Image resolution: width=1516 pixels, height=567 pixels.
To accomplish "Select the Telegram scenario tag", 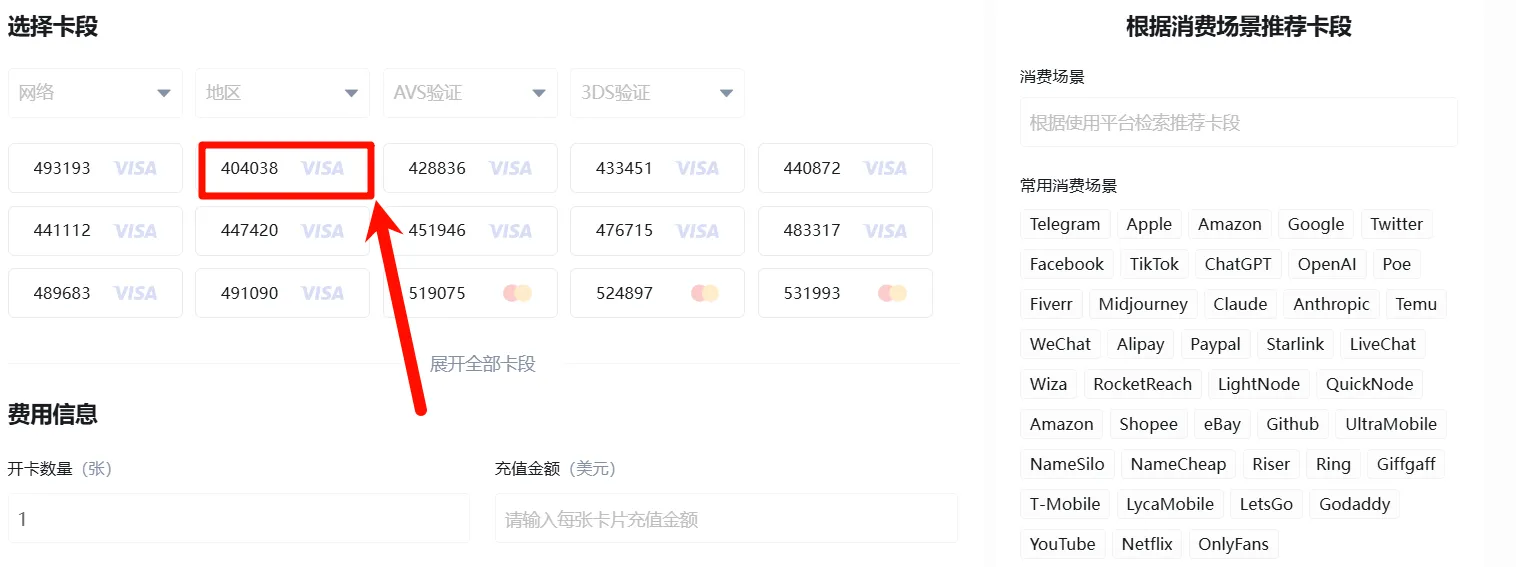I will (x=1065, y=224).
